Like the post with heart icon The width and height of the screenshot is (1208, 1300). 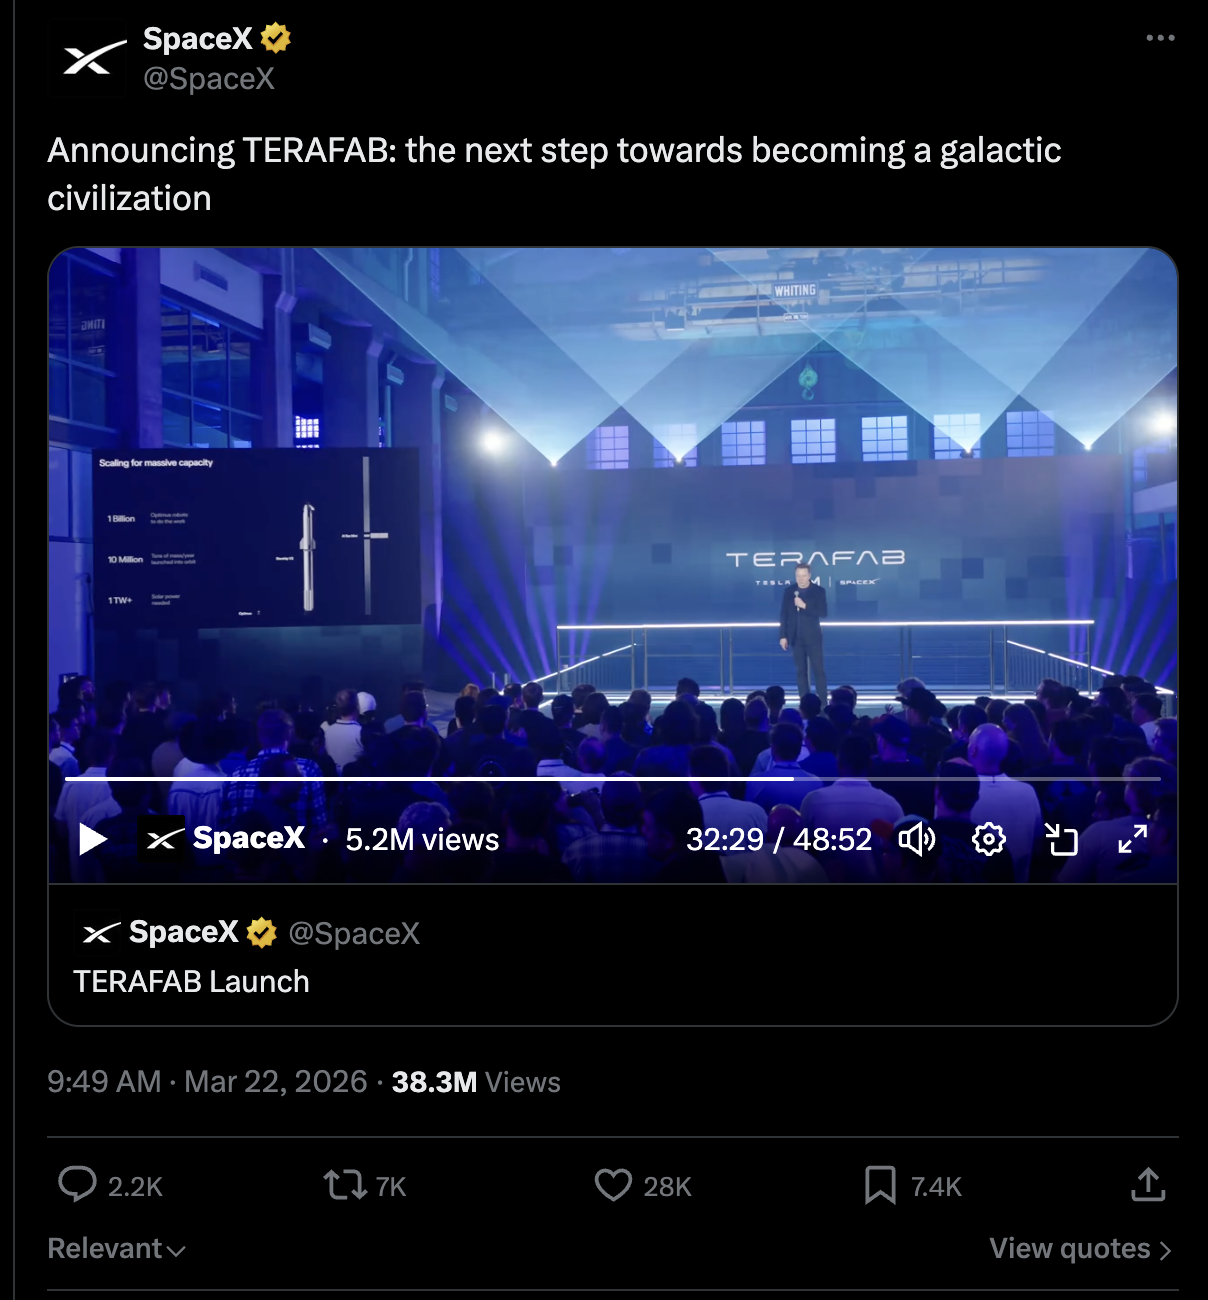click(x=613, y=1185)
